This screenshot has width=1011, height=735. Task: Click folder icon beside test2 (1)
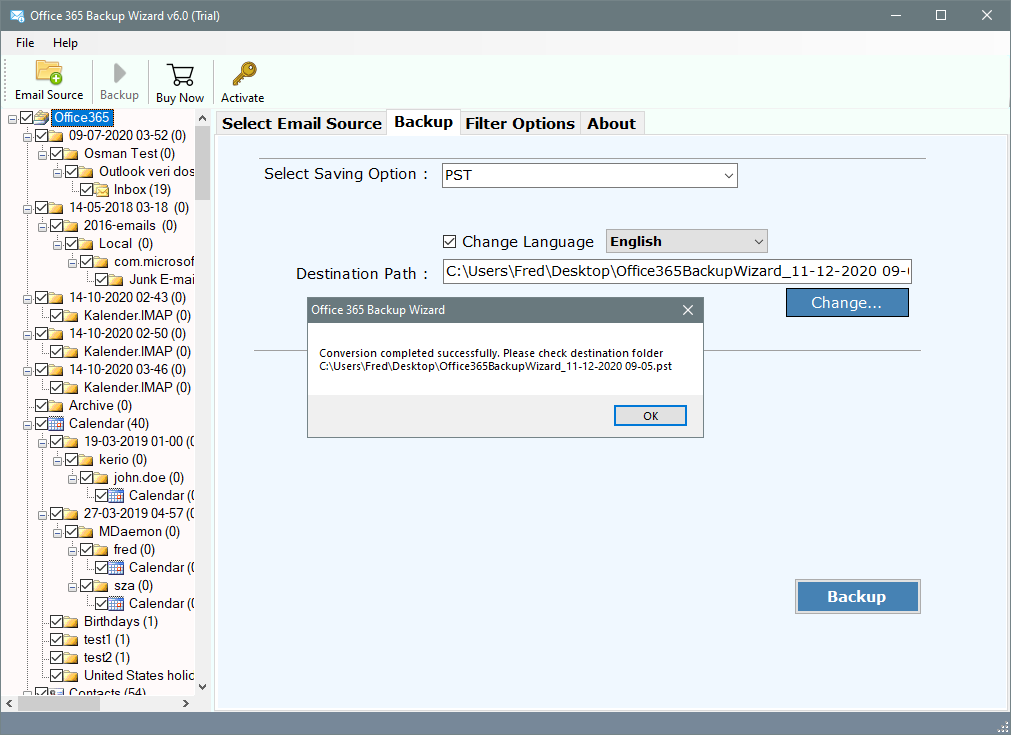pyautogui.click(x=72, y=658)
